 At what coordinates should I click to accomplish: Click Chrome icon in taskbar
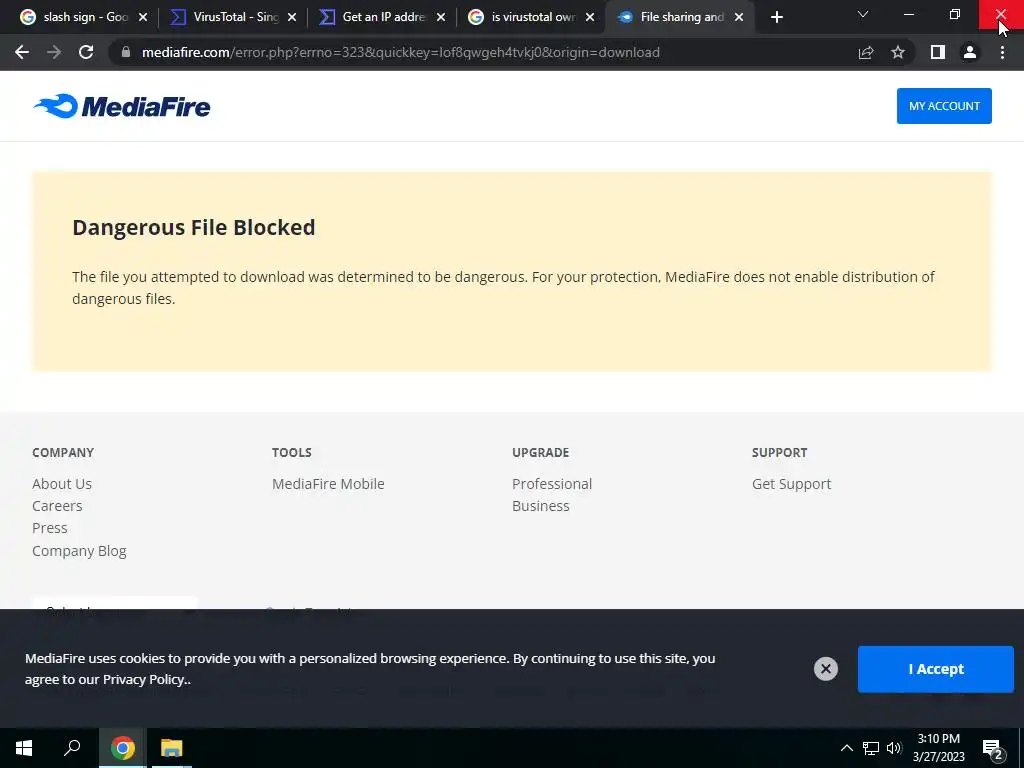coord(122,748)
